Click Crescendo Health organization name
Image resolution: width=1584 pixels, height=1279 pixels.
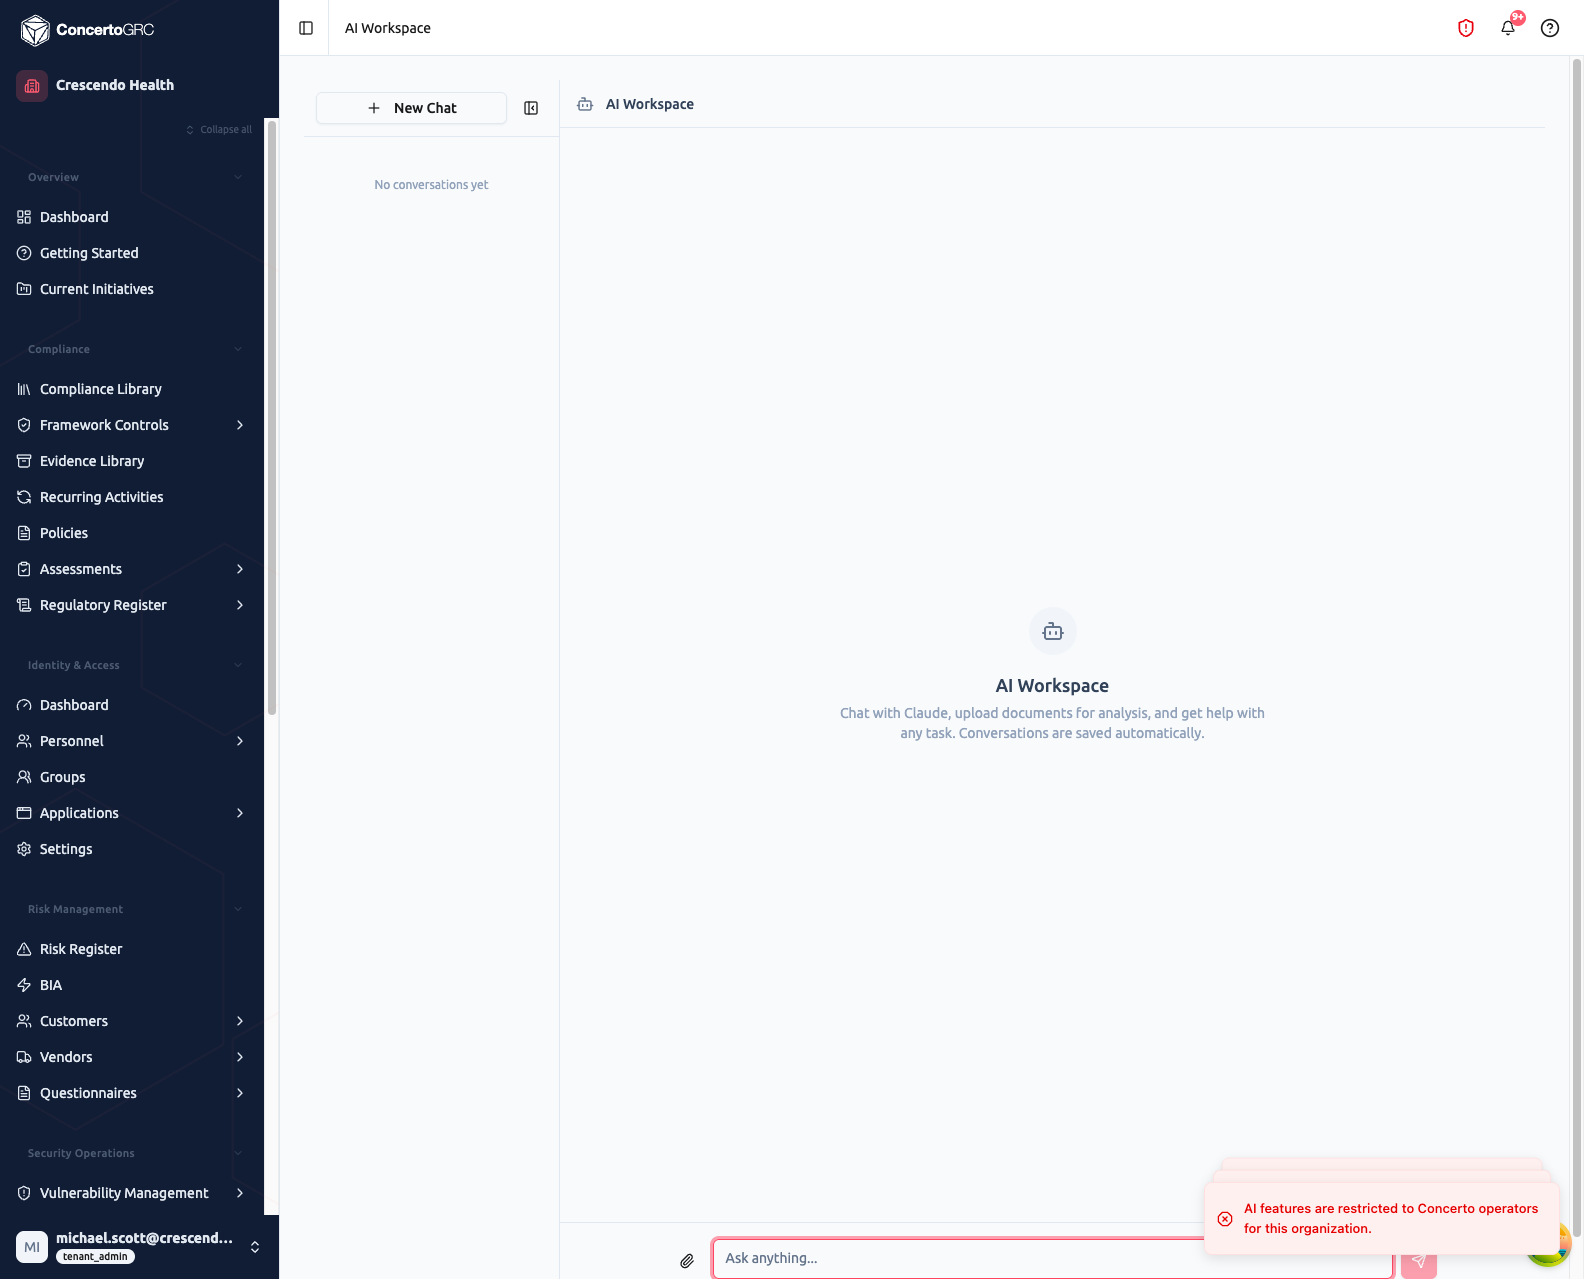pos(115,85)
